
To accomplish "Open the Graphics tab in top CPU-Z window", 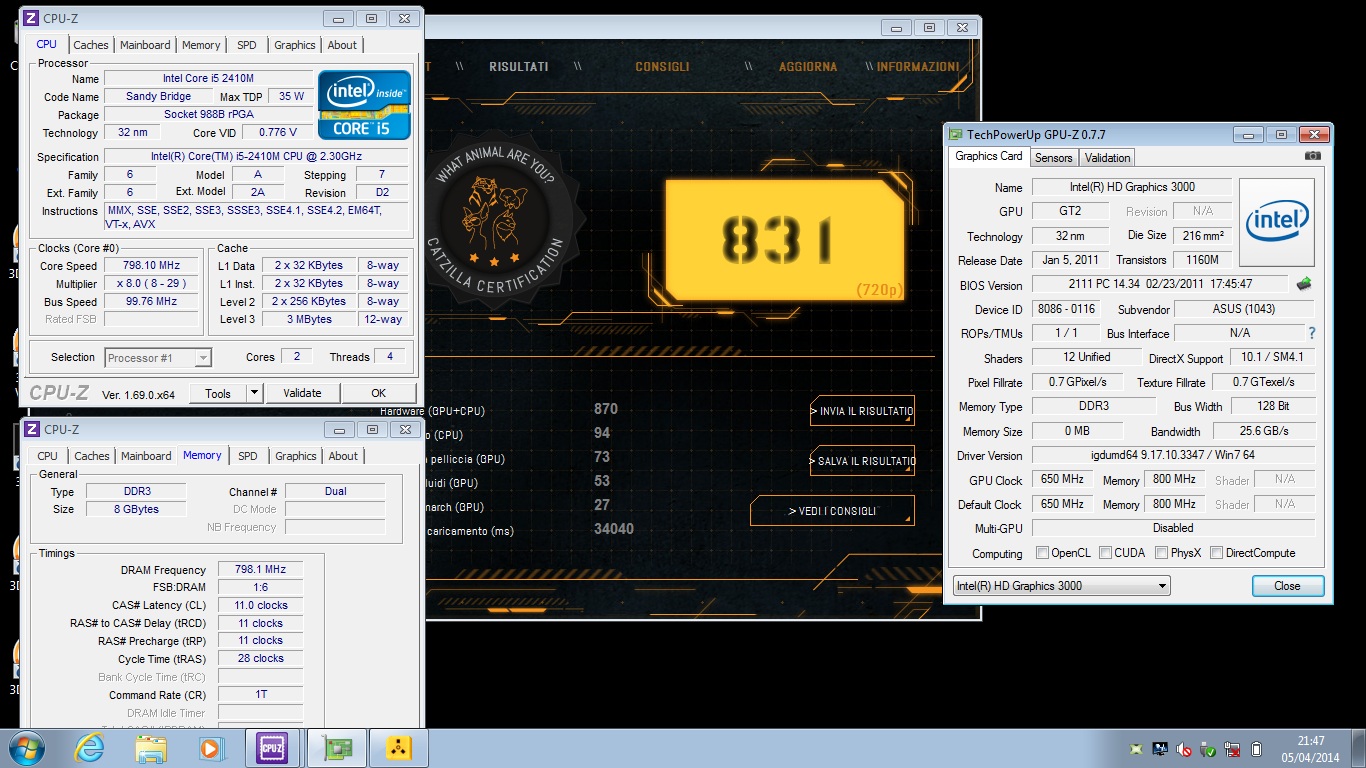I will (x=295, y=45).
